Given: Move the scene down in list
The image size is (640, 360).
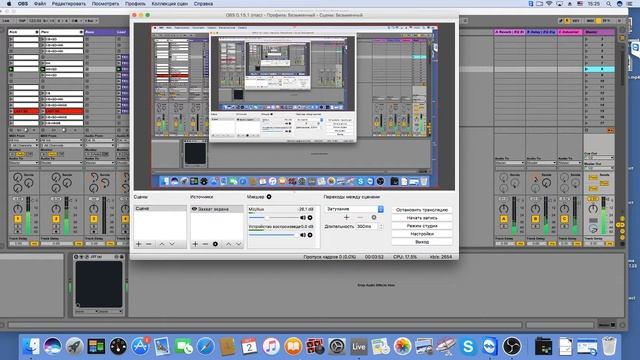Looking at the screenshot, I should tap(172, 244).
